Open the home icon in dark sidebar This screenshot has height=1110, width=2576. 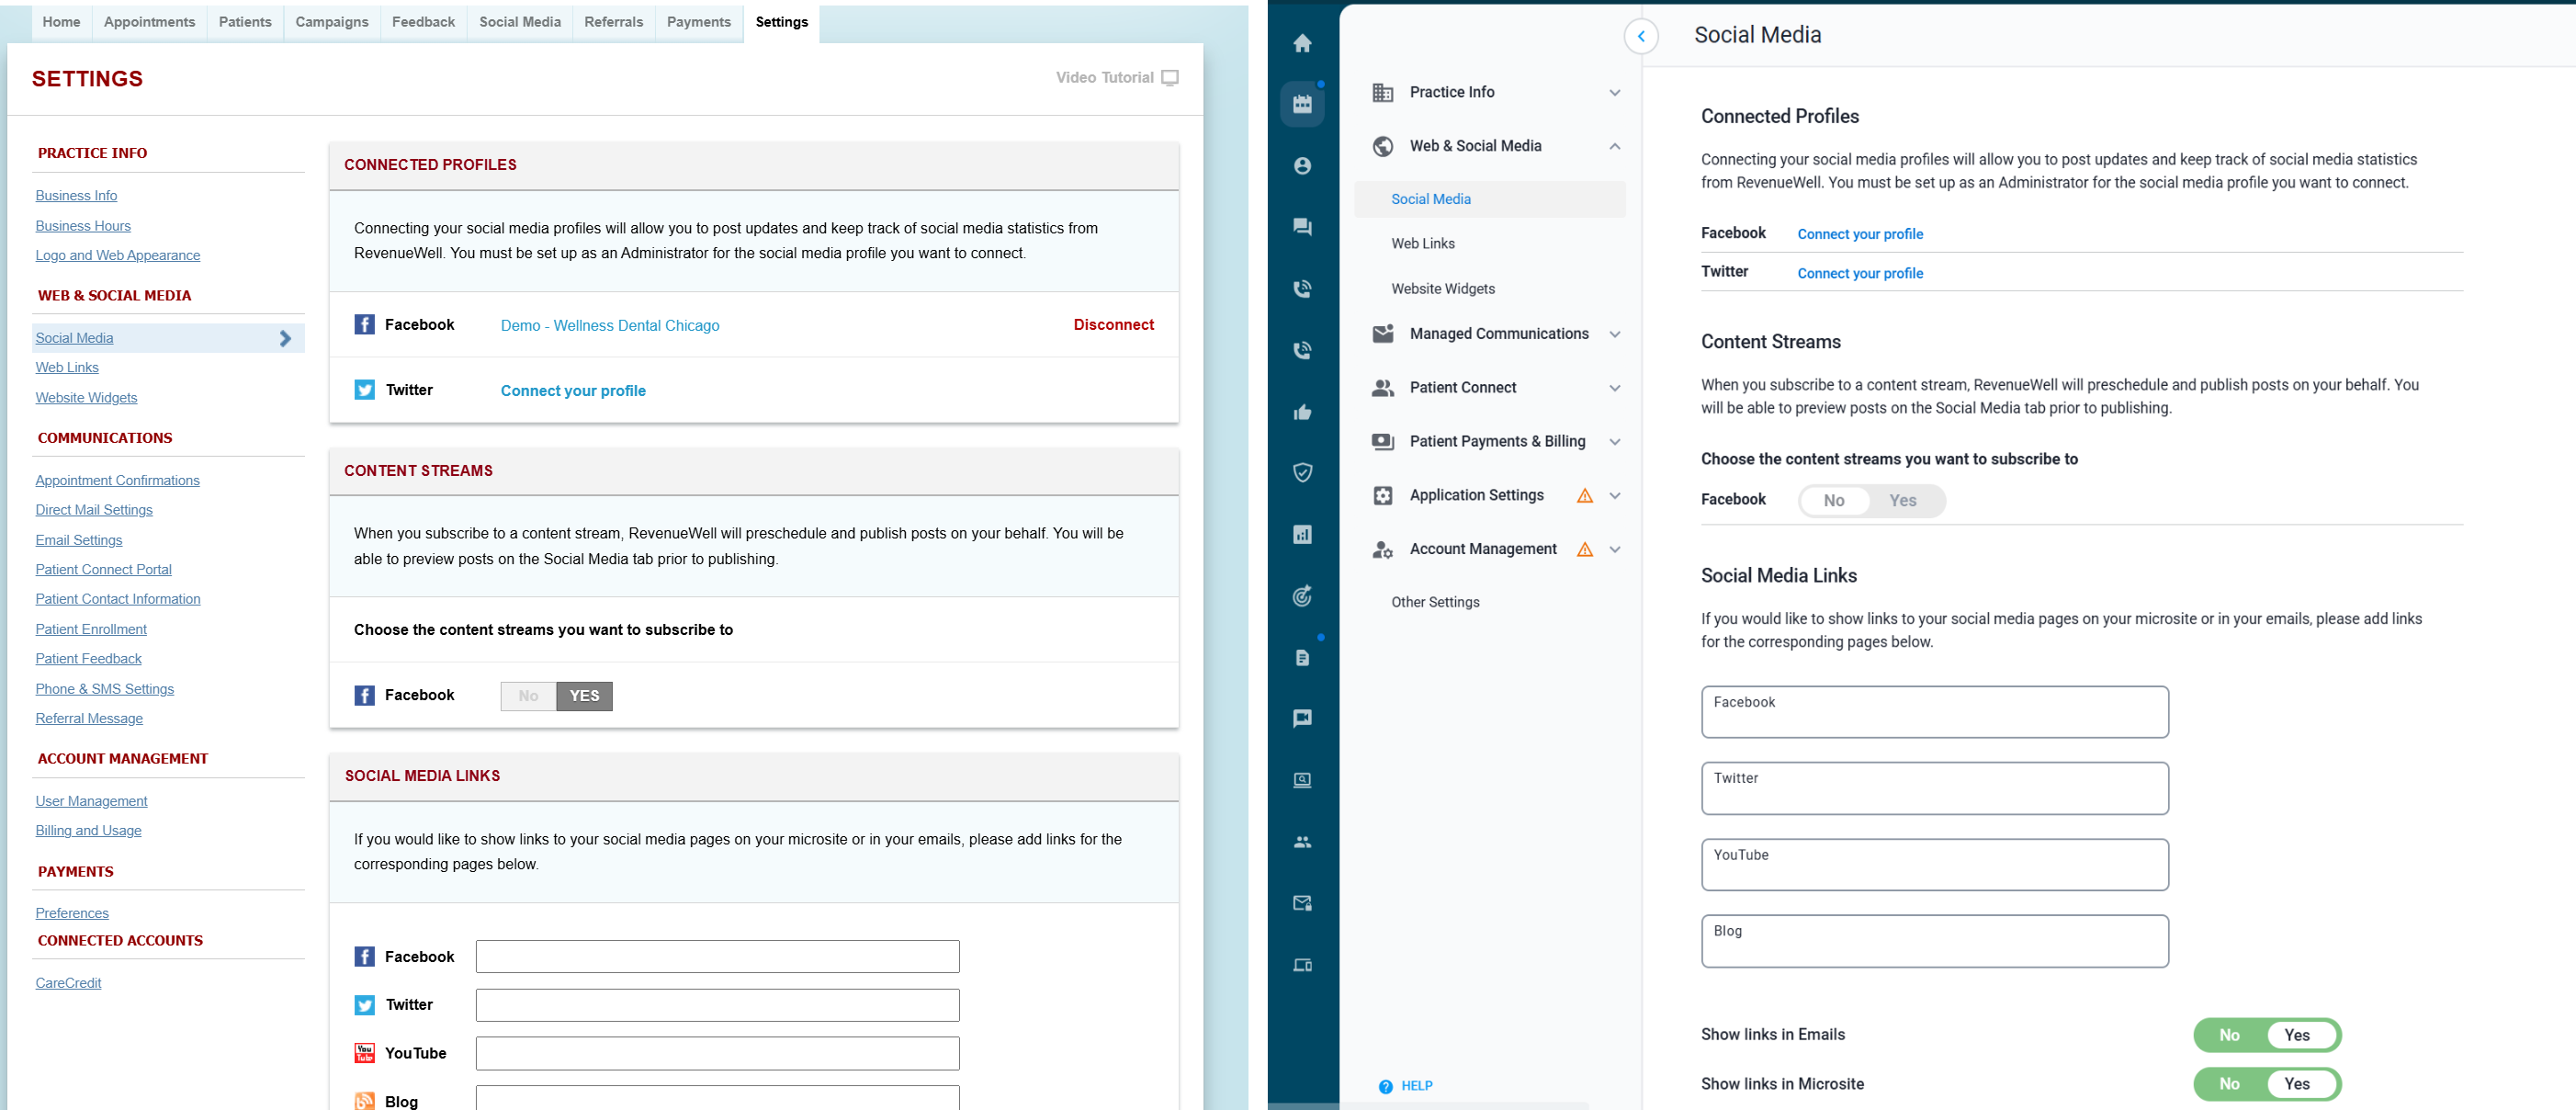click(1302, 43)
